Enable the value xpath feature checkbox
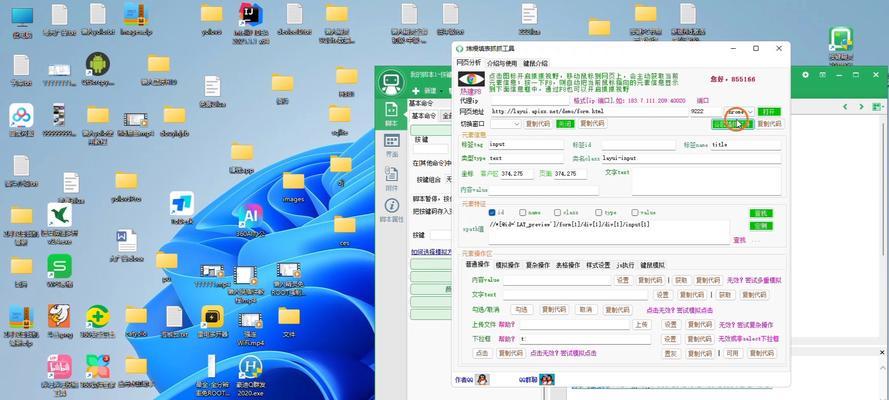 [635, 212]
